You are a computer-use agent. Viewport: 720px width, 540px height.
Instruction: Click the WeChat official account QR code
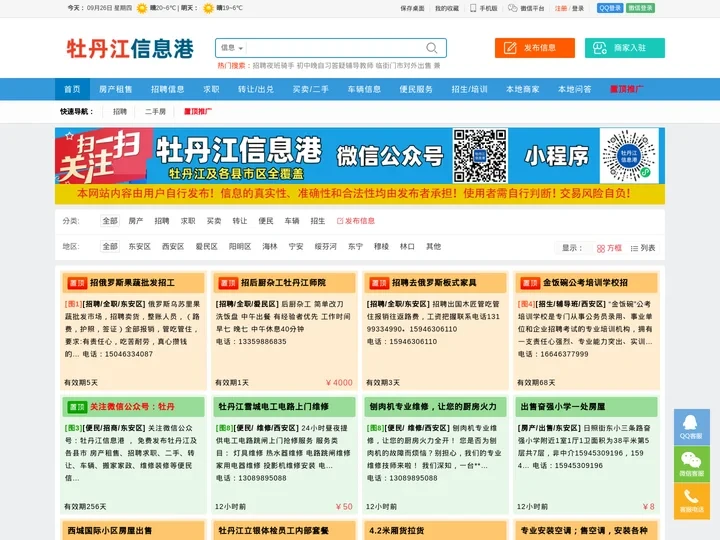480,156
